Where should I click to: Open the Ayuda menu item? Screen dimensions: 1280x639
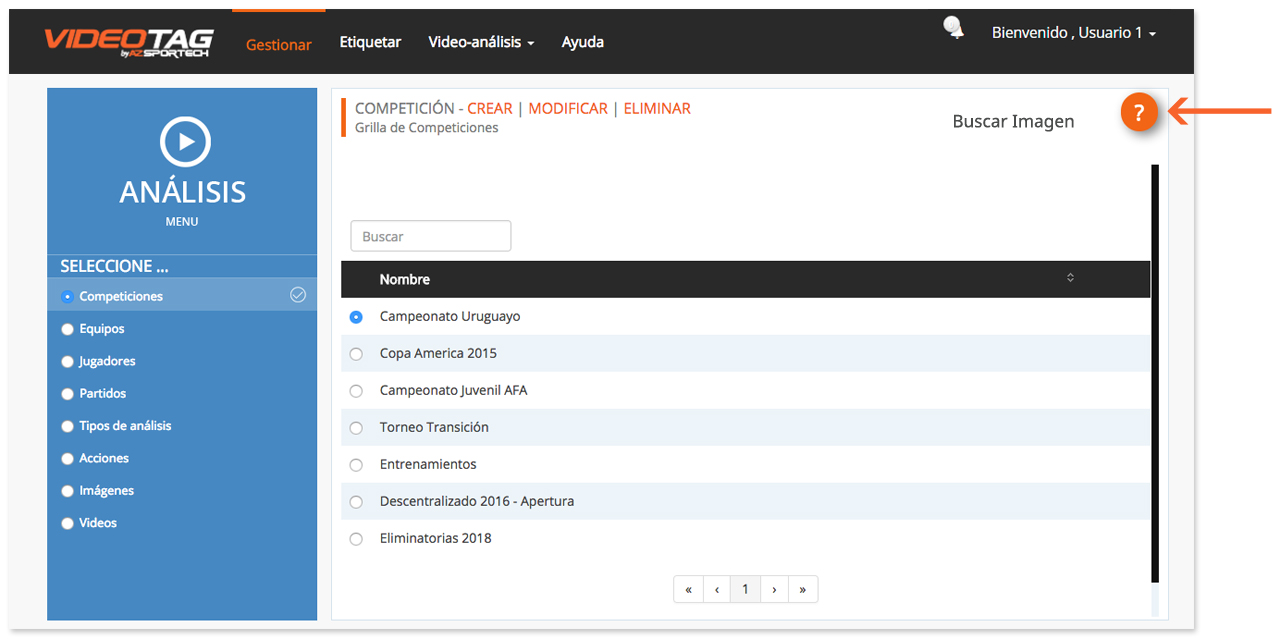[x=582, y=42]
